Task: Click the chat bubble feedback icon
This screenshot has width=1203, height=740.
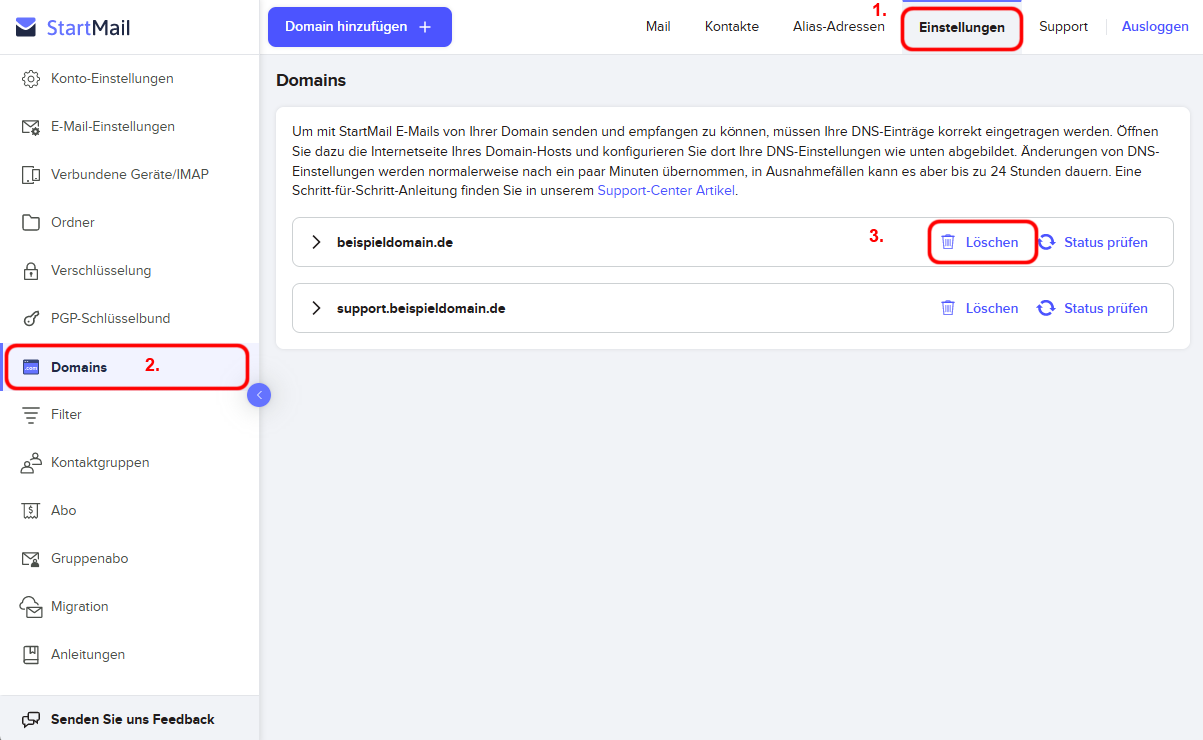Action: tap(31, 719)
